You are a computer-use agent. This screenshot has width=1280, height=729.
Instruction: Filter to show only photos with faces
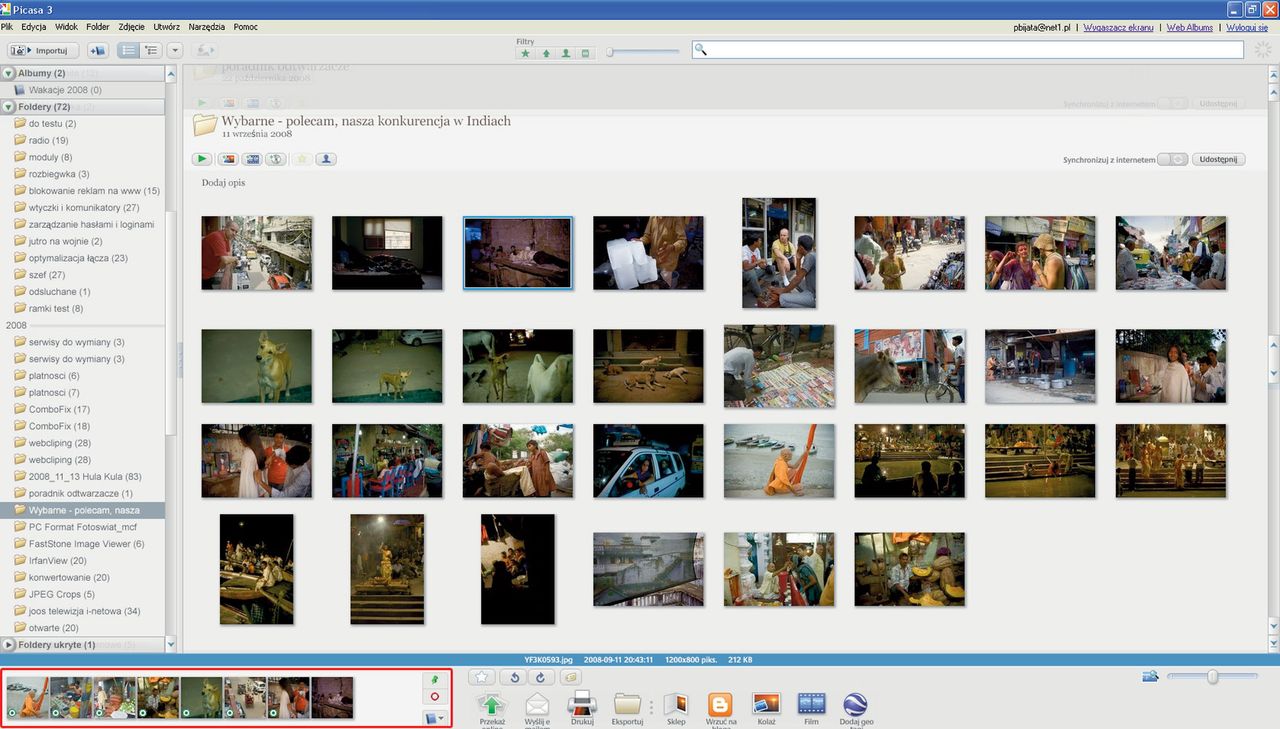(x=565, y=53)
